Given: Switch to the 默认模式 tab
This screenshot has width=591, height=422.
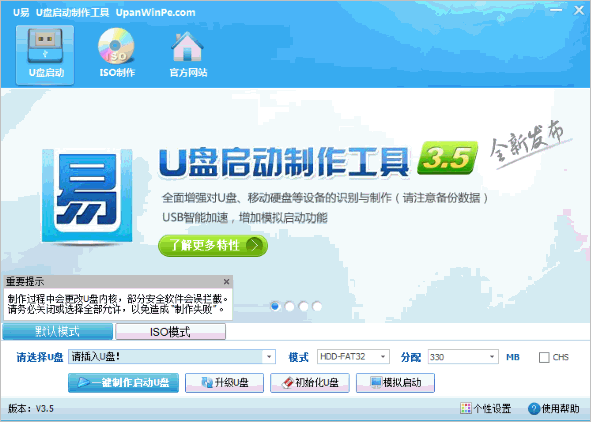Looking at the screenshot, I should click(58, 332).
